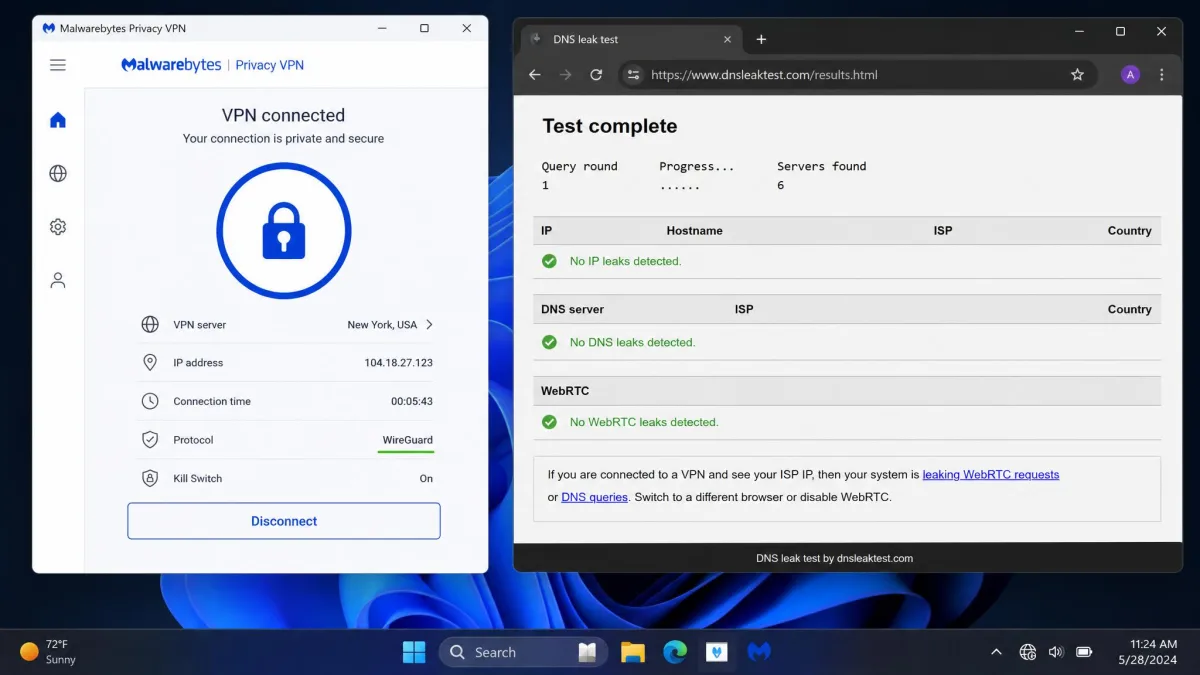Bookmark this page with the star icon

click(x=1077, y=75)
